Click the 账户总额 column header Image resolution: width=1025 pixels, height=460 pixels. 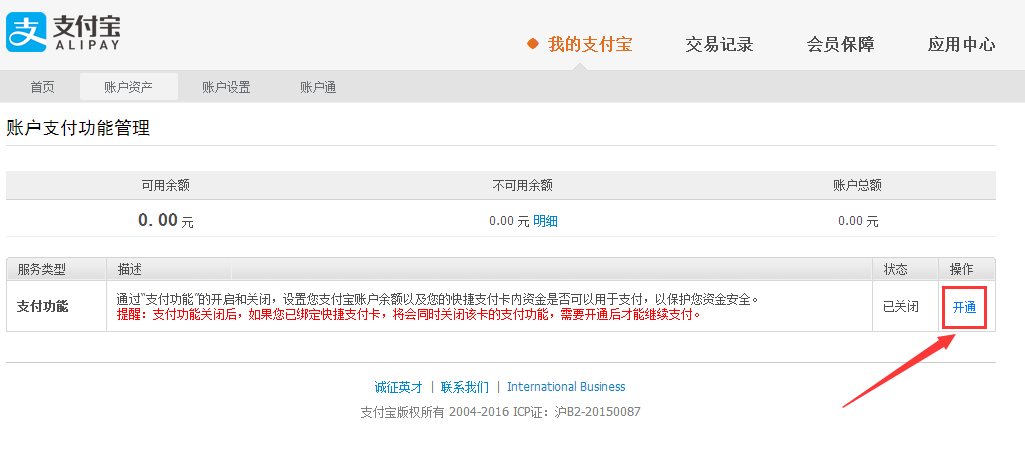(x=858, y=186)
